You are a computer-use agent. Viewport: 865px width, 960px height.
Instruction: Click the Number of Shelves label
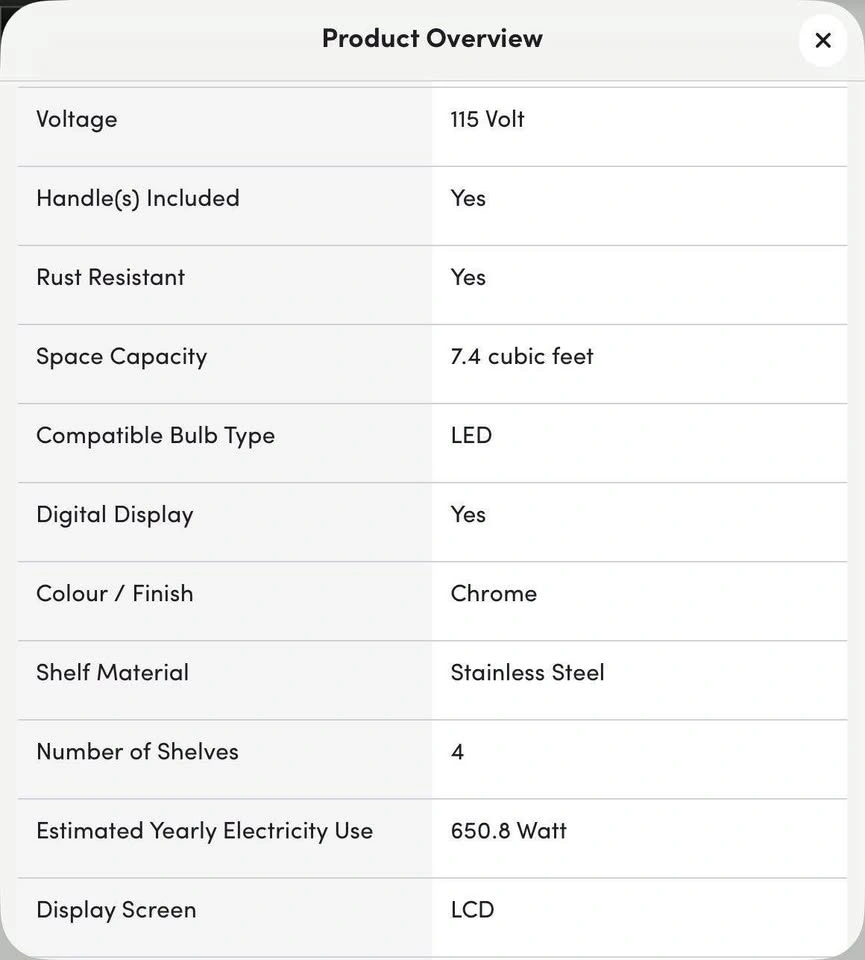click(x=137, y=751)
